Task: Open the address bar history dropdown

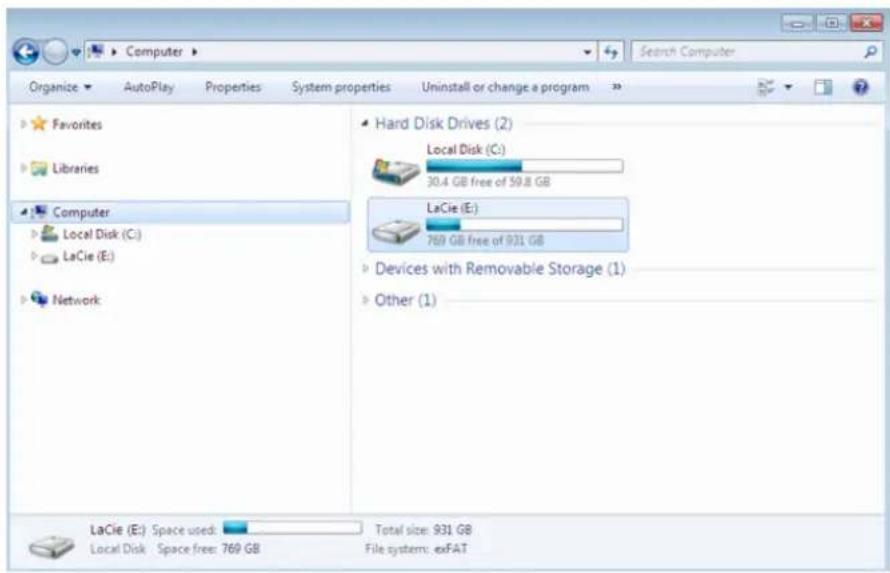Action: click(x=587, y=52)
